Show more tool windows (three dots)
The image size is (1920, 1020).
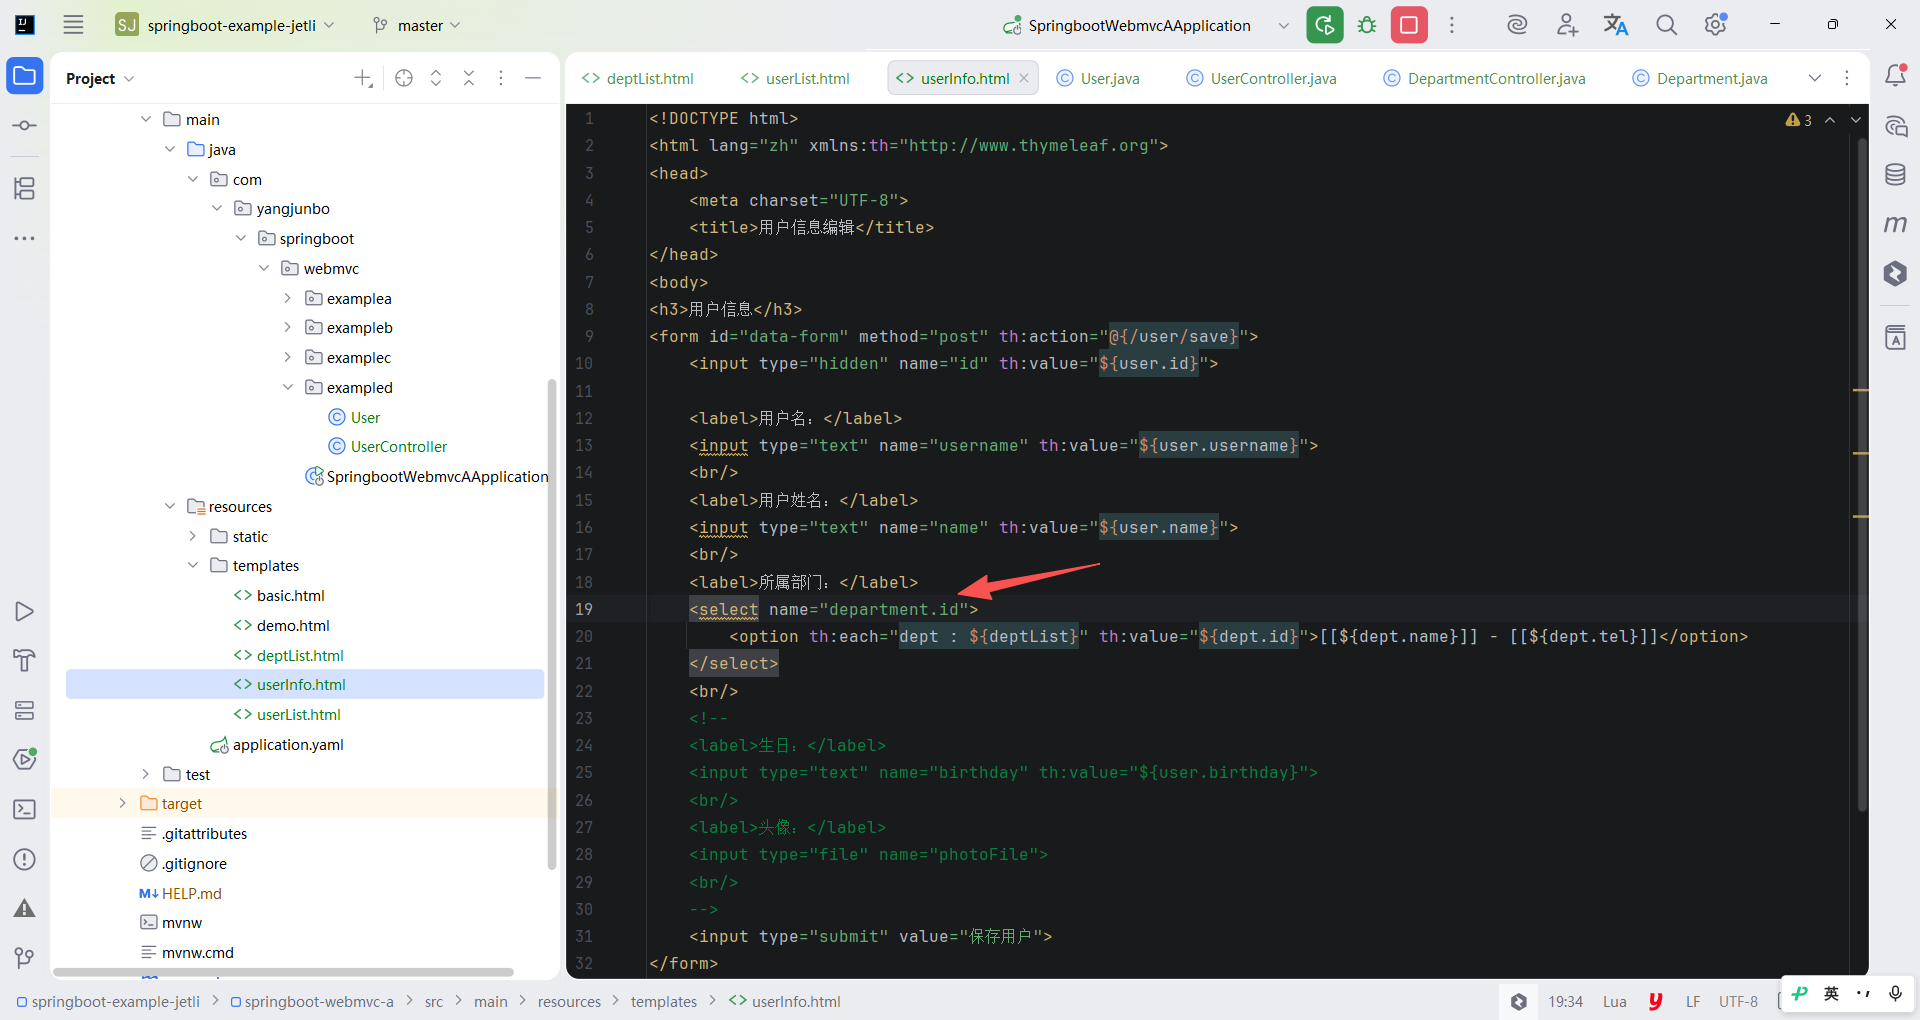25,238
